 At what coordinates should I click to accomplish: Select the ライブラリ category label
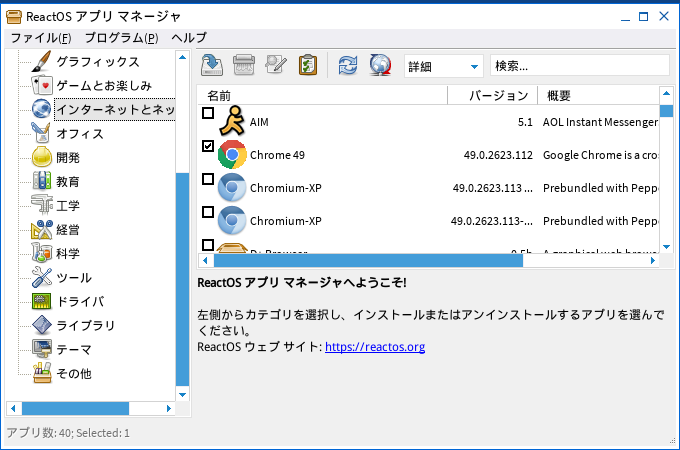click(x=86, y=325)
